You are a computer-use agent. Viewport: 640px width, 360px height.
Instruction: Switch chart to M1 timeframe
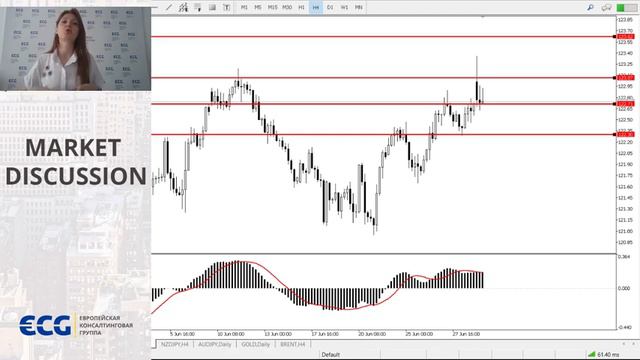click(244, 7)
